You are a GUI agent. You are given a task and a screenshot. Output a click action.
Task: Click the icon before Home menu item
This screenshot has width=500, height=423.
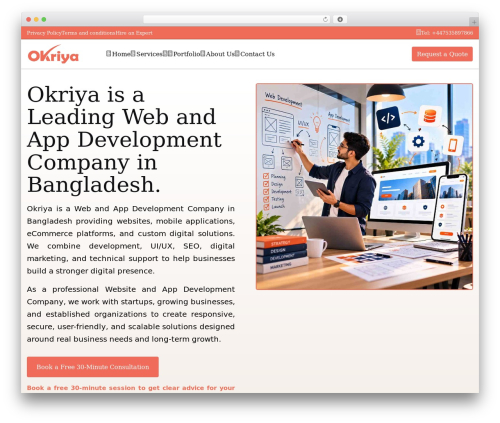pyautogui.click(x=109, y=53)
